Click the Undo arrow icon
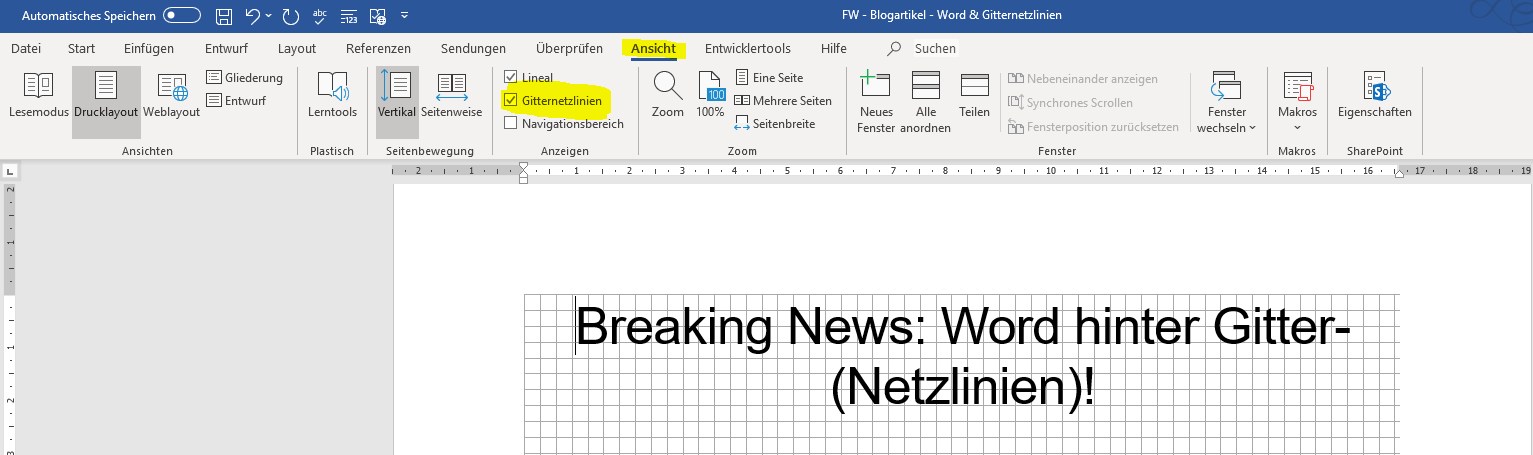This screenshot has width=1533, height=455. point(252,16)
